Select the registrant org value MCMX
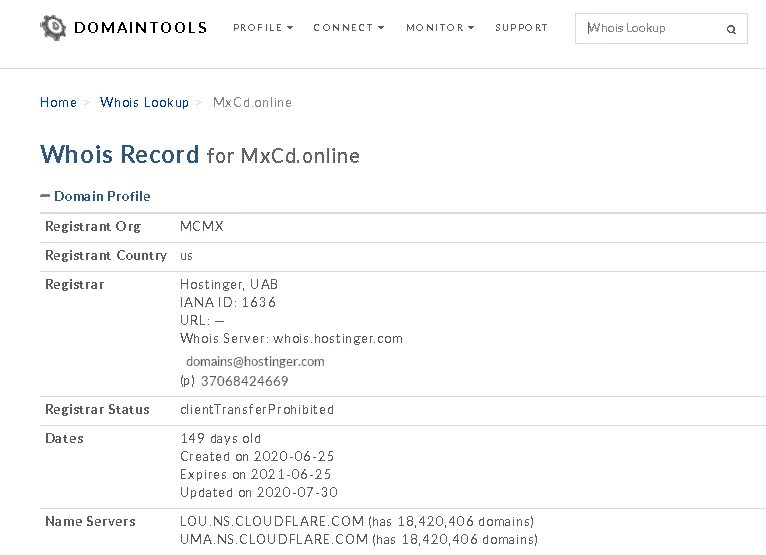 [202, 226]
